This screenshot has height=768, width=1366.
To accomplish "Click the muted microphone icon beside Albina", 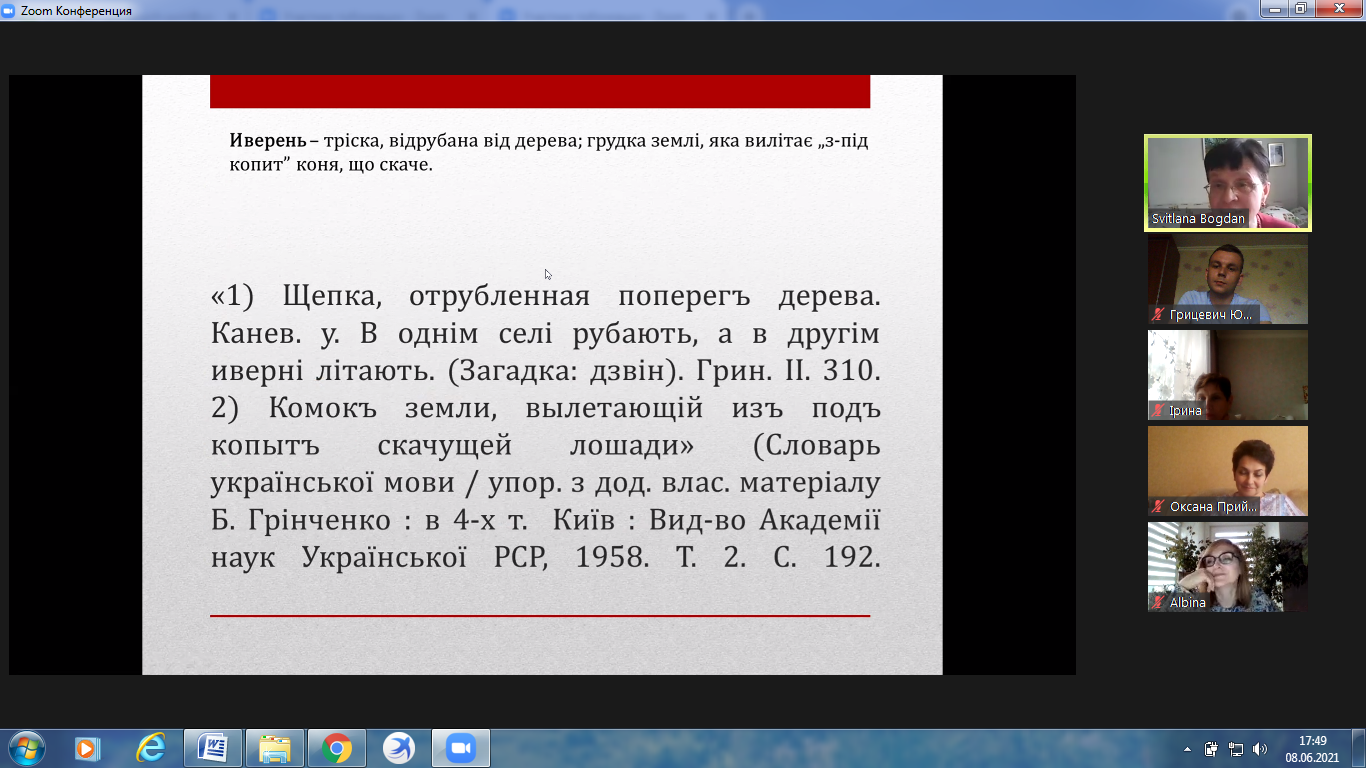I will point(1158,603).
